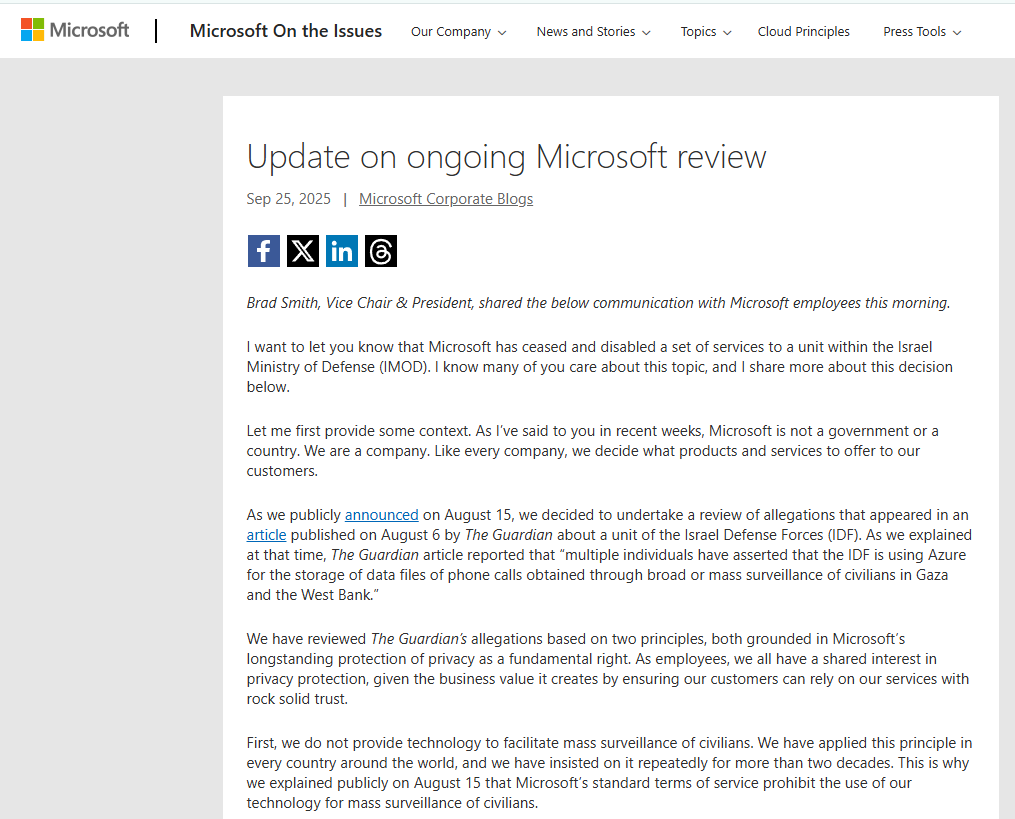Image resolution: width=1015 pixels, height=819 pixels.
Task: Open the News and Stories menu
Action: point(593,32)
